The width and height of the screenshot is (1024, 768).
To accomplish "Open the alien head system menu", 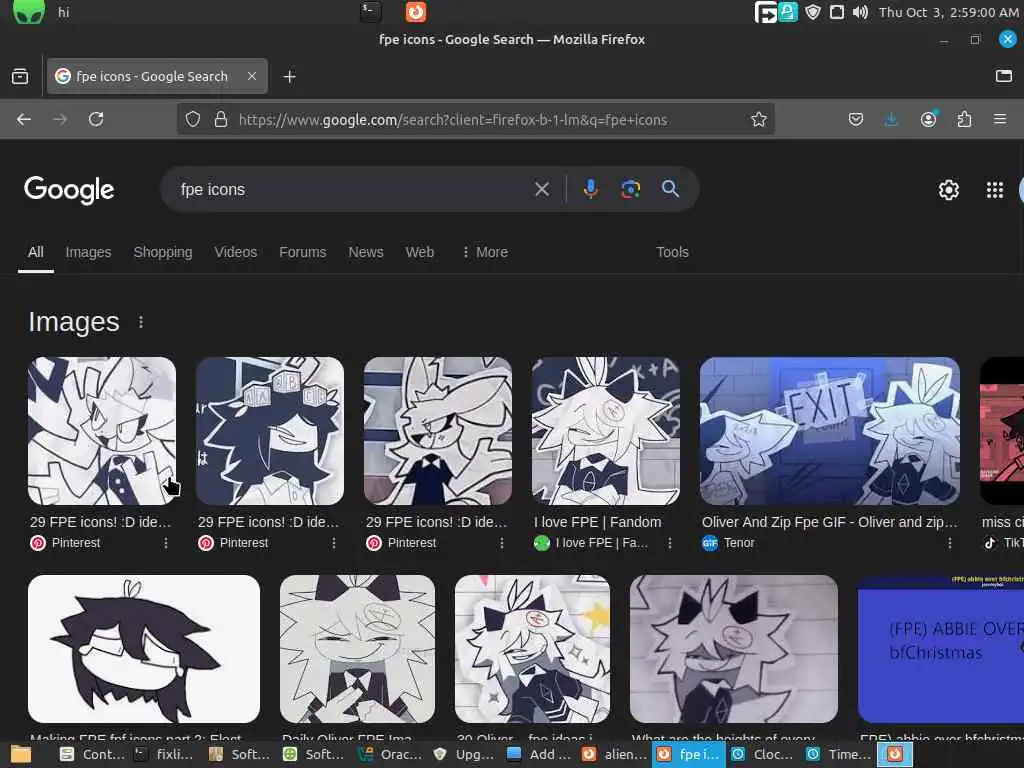I will coord(29,12).
